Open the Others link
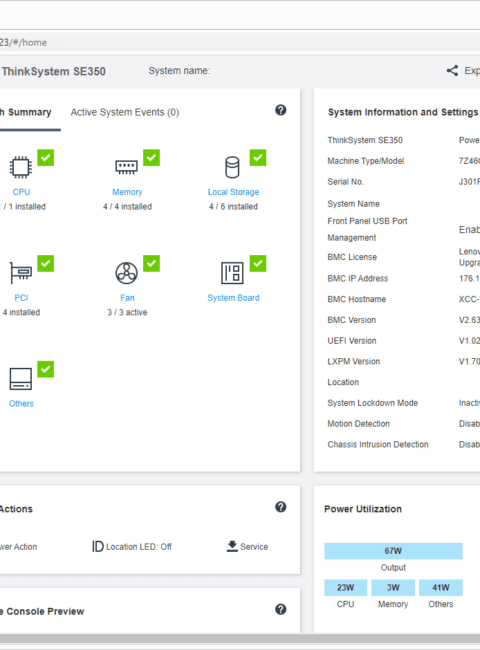The image size is (480, 650). pos(21,403)
